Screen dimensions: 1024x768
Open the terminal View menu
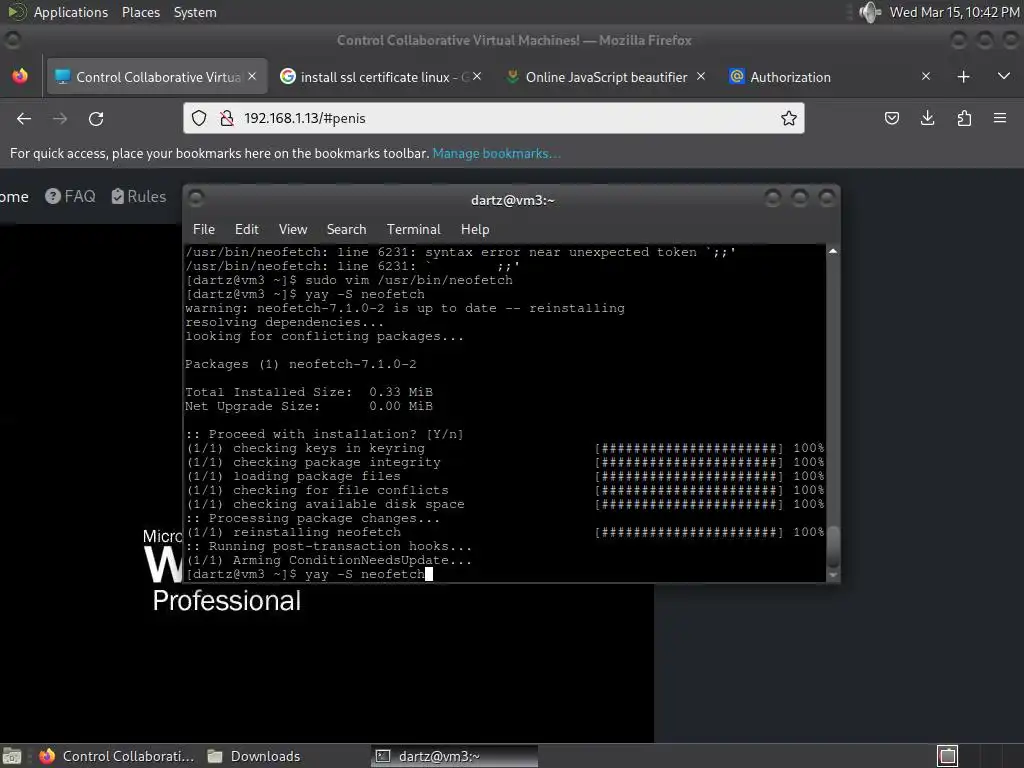point(293,229)
